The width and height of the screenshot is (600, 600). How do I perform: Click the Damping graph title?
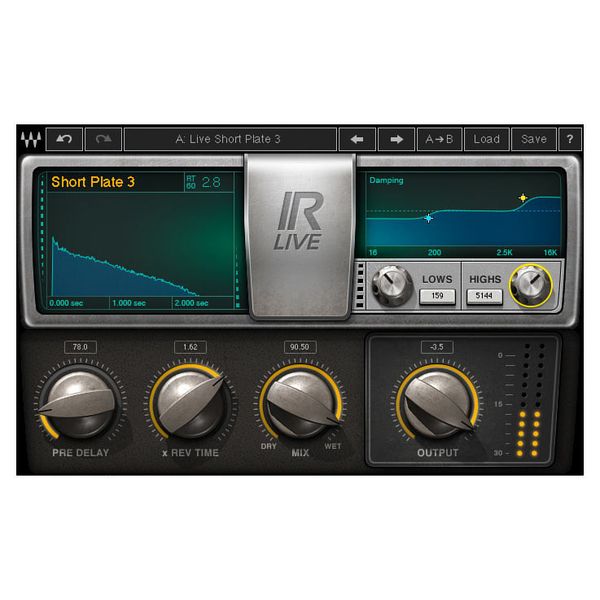point(386,180)
